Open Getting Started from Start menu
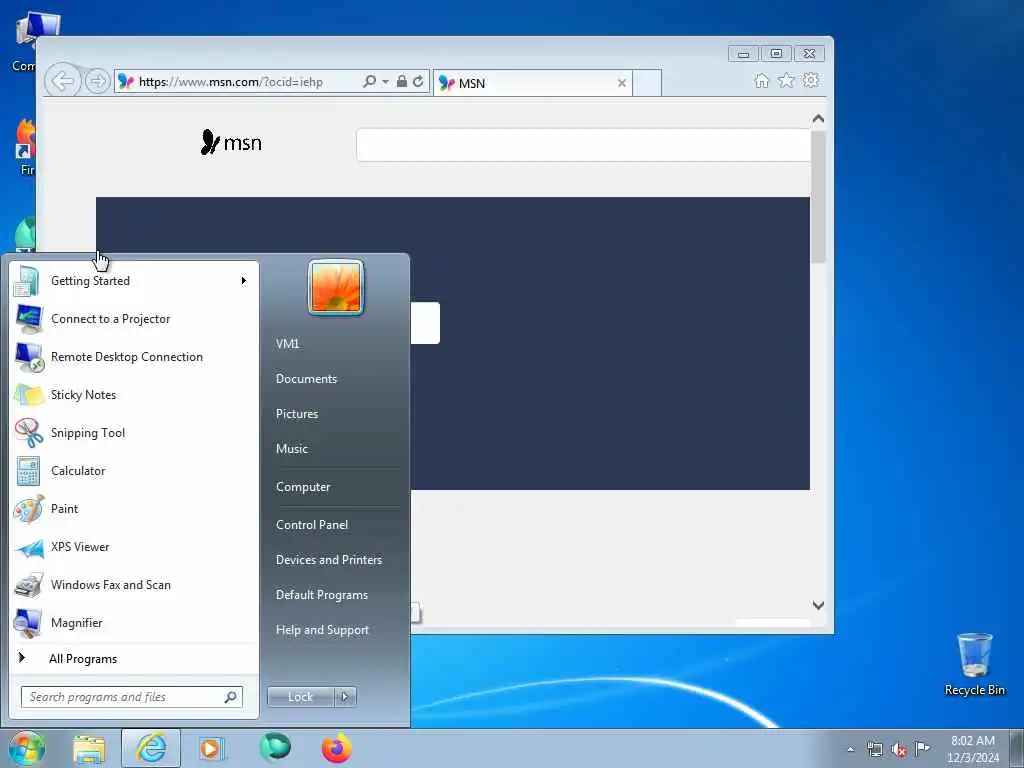This screenshot has height=768, width=1024. [x=134, y=281]
